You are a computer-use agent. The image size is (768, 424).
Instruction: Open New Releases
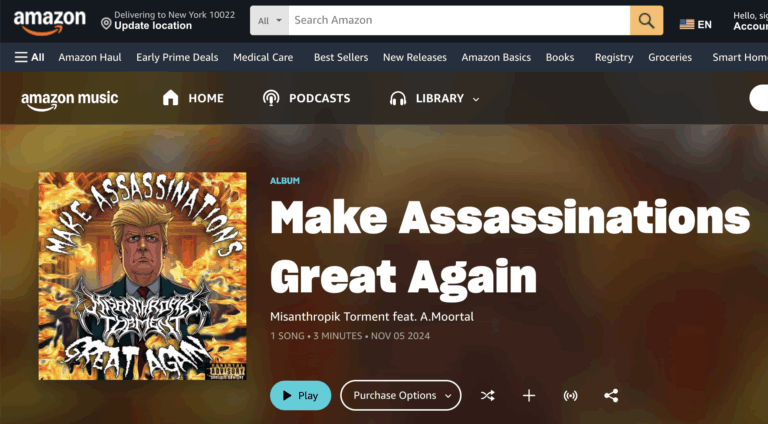415,57
